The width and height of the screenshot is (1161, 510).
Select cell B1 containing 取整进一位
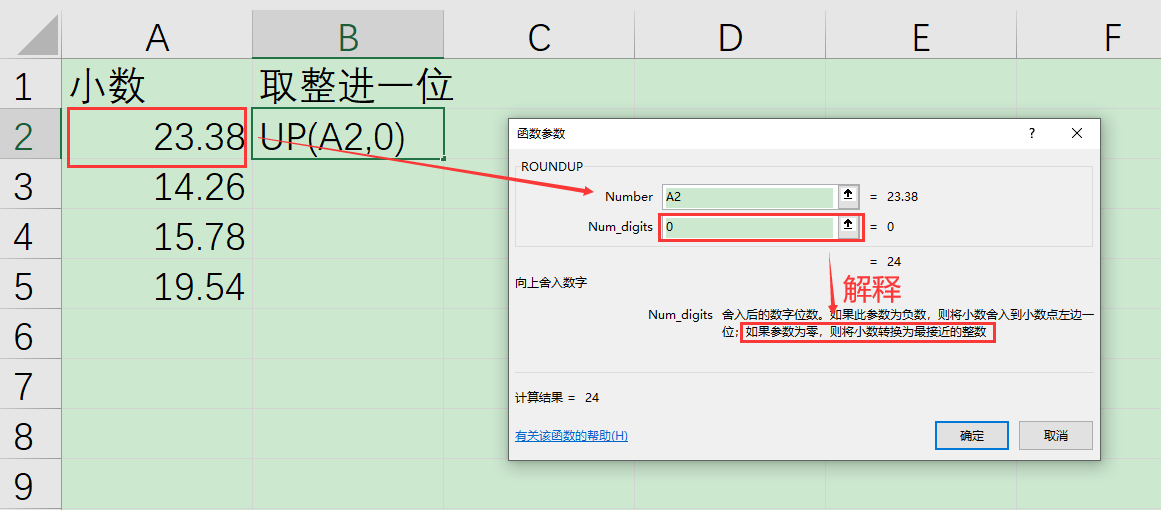(348, 84)
